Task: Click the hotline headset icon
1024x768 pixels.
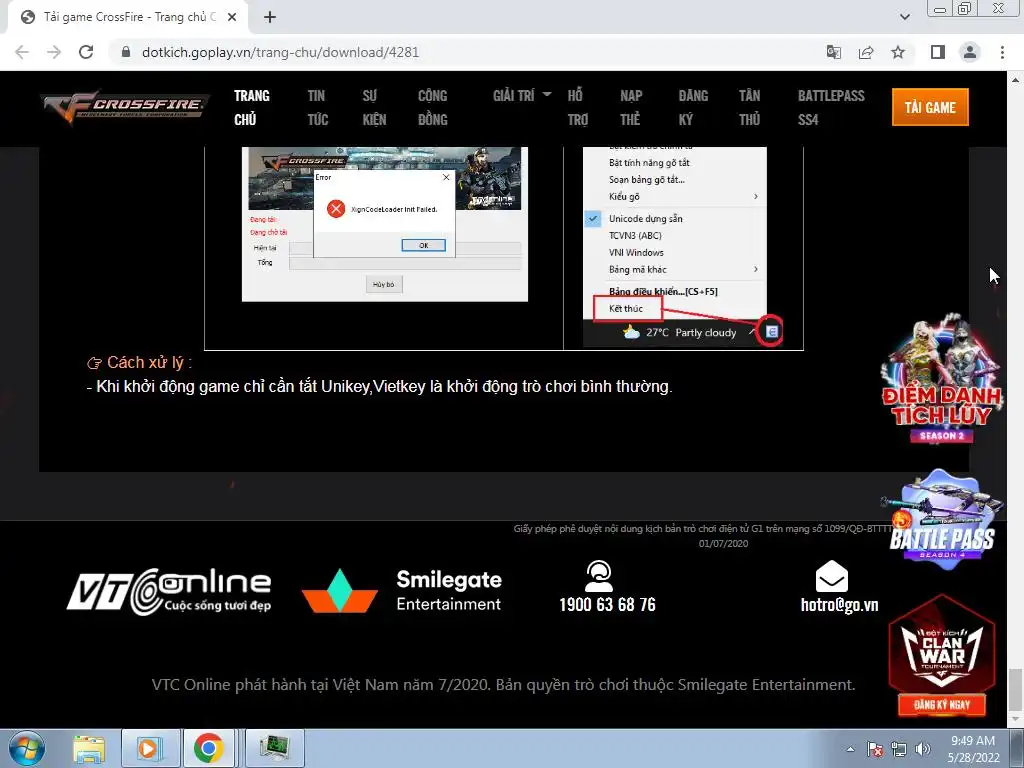Action: (599, 575)
